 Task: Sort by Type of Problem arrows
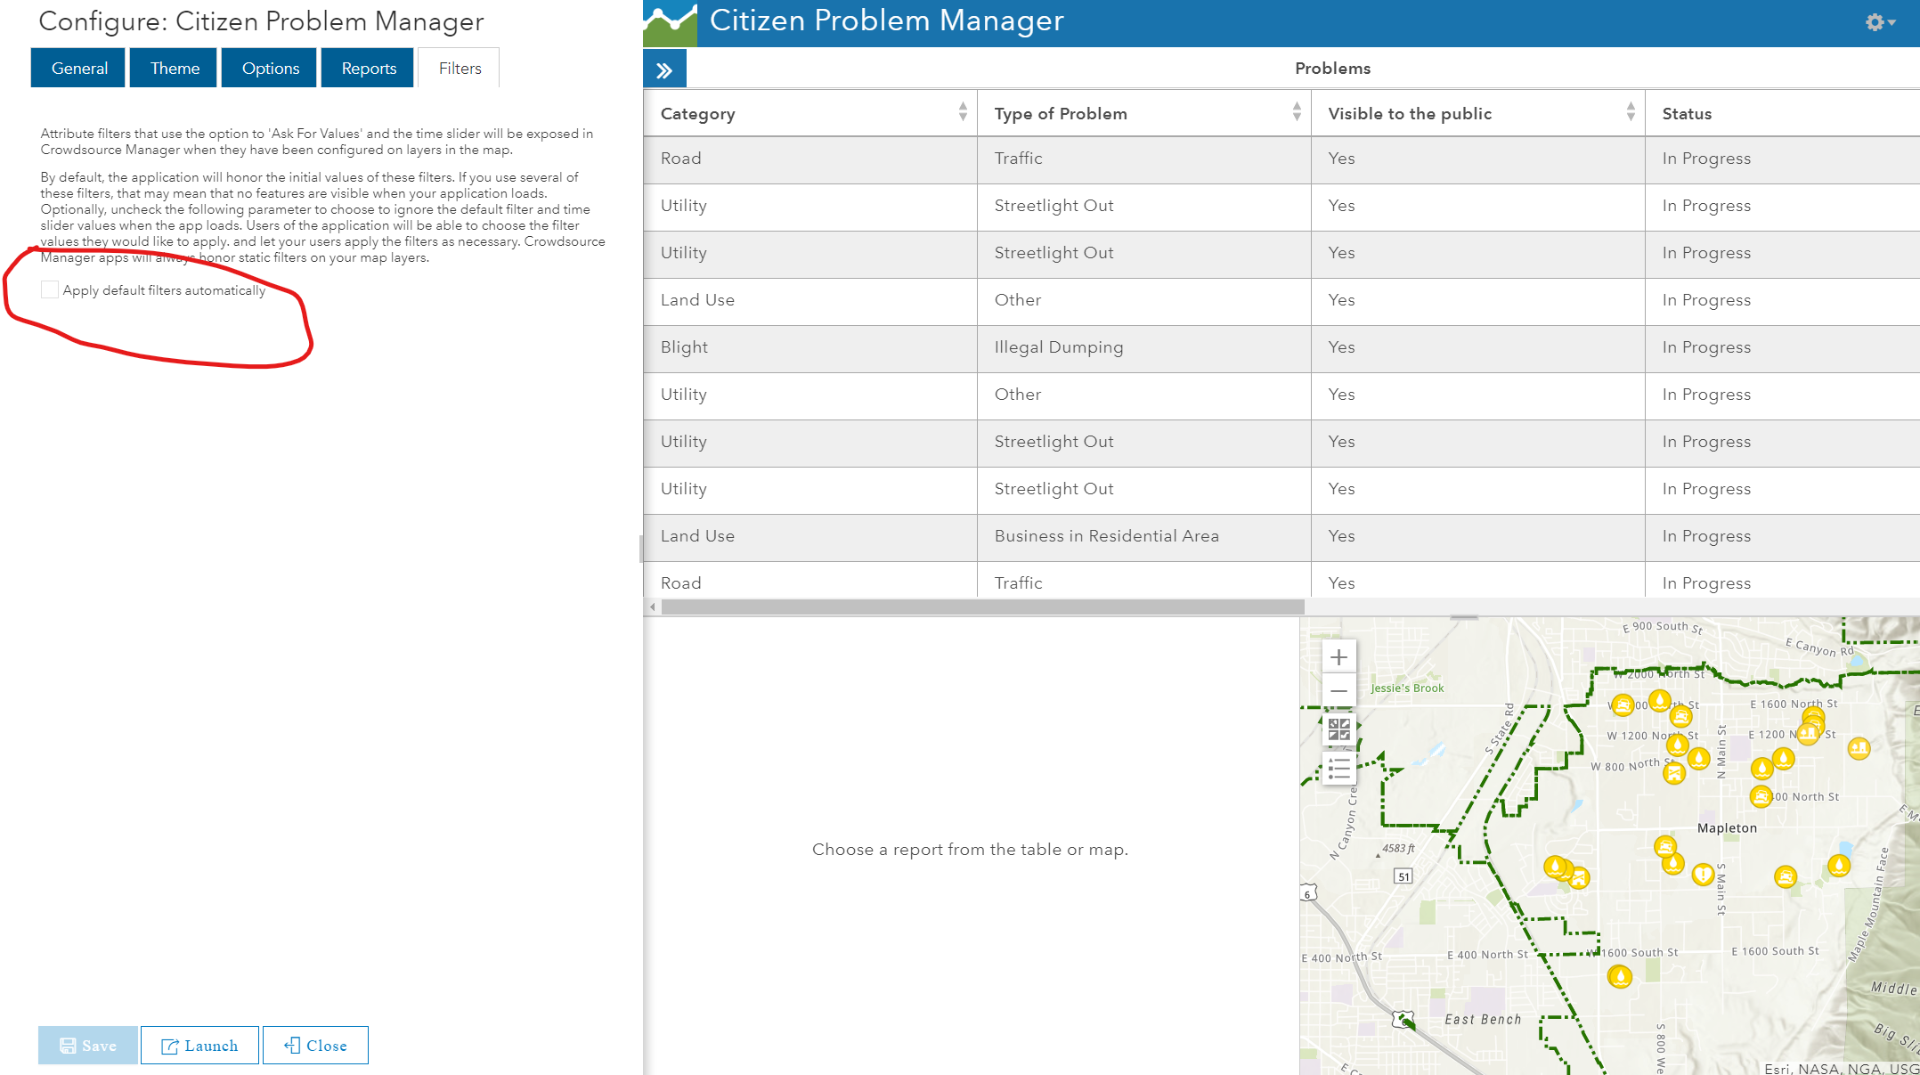click(1296, 112)
